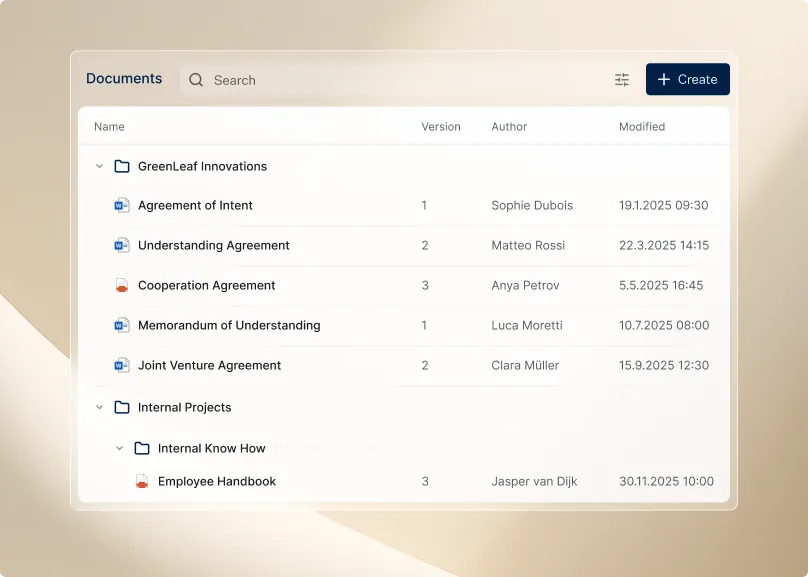Click version number of Cooperation Agreement
Image resolution: width=808 pixels, height=577 pixels.
(x=425, y=285)
